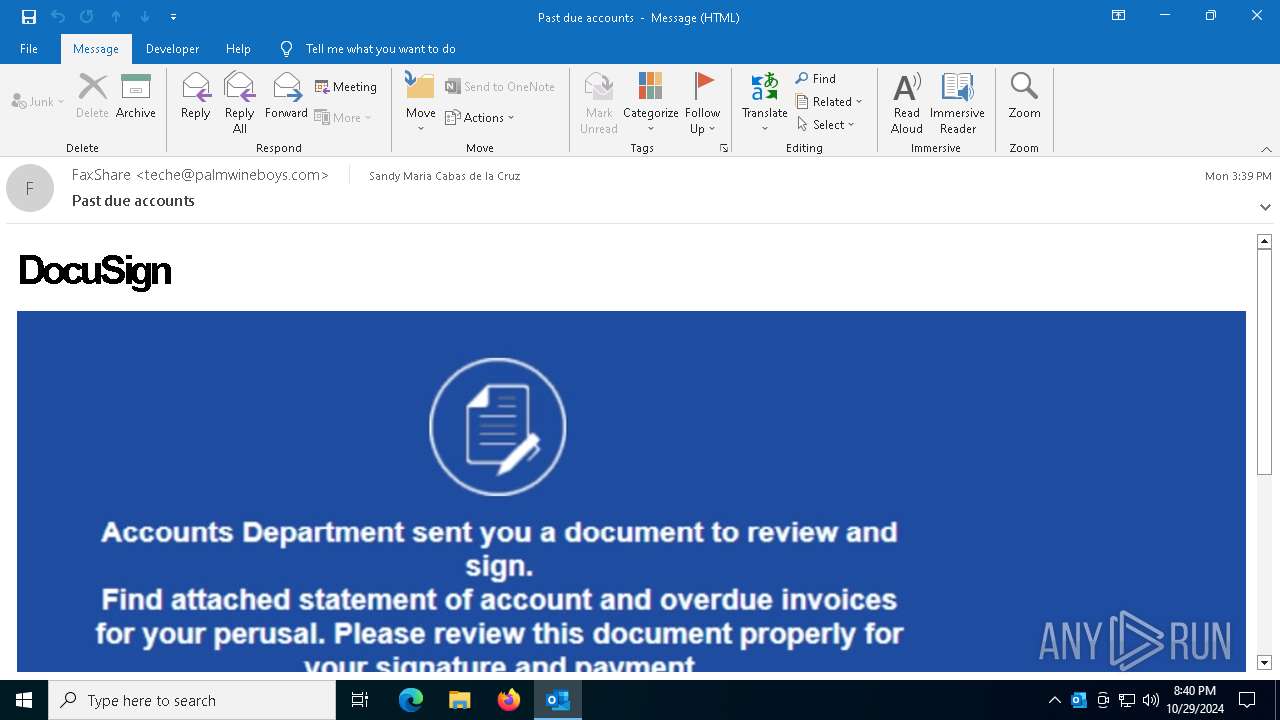The height and width of the screenshot is (720, 1280).
Task: Start Read Aloud
Action: [x=907, y=103]
